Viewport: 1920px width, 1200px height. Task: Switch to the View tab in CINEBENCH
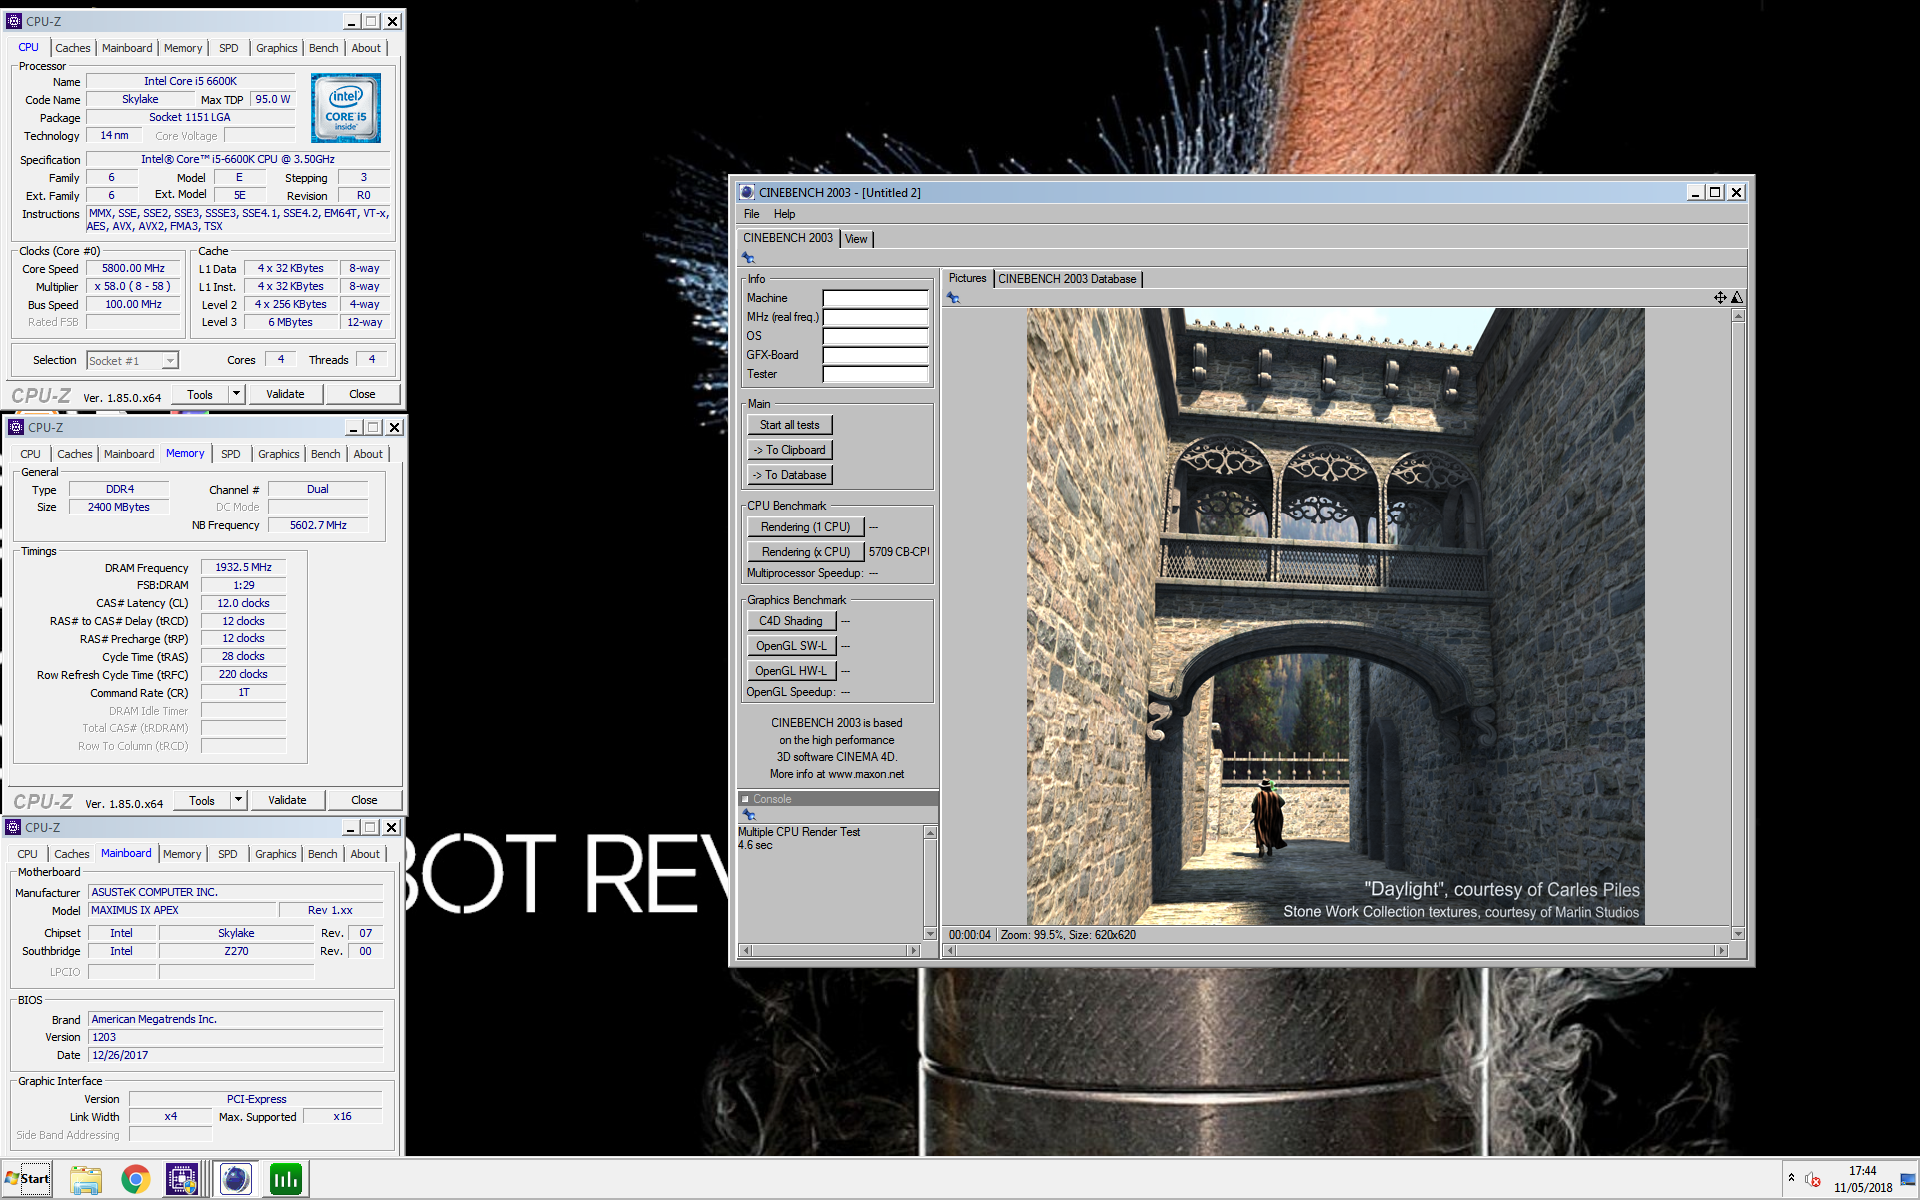(x=856, y=239)
